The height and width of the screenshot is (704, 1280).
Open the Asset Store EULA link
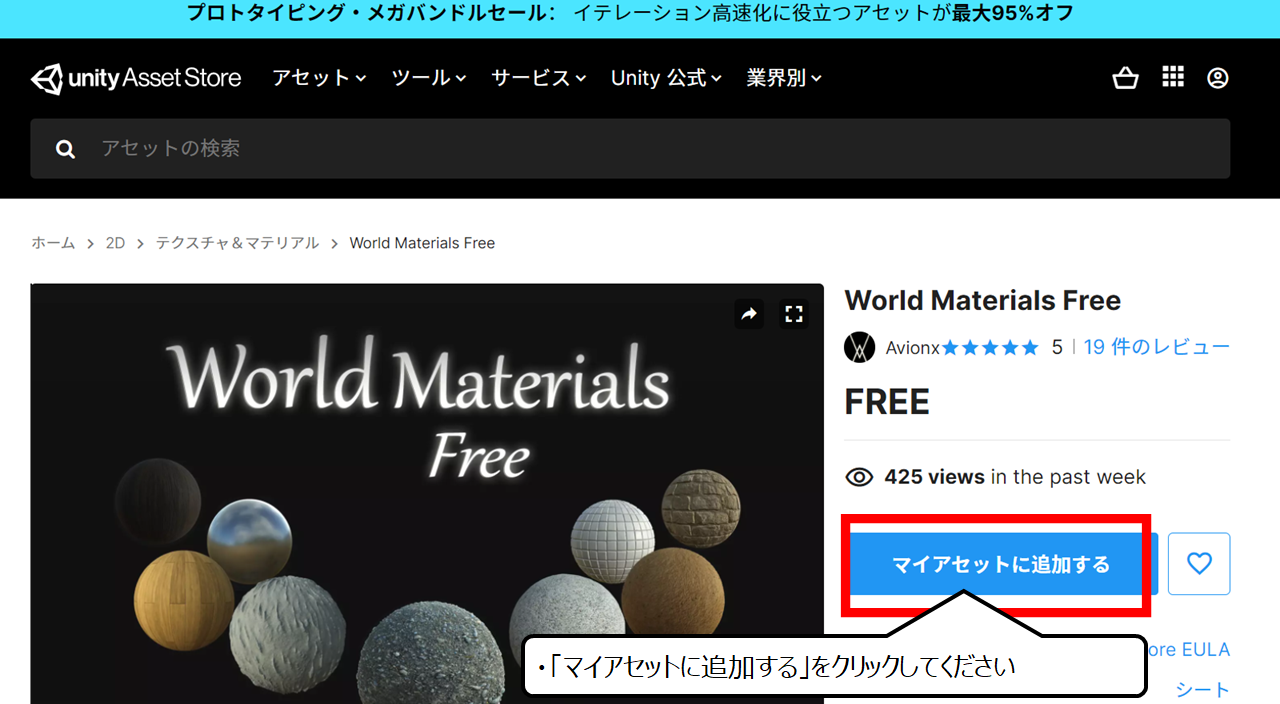[1188, 650]
